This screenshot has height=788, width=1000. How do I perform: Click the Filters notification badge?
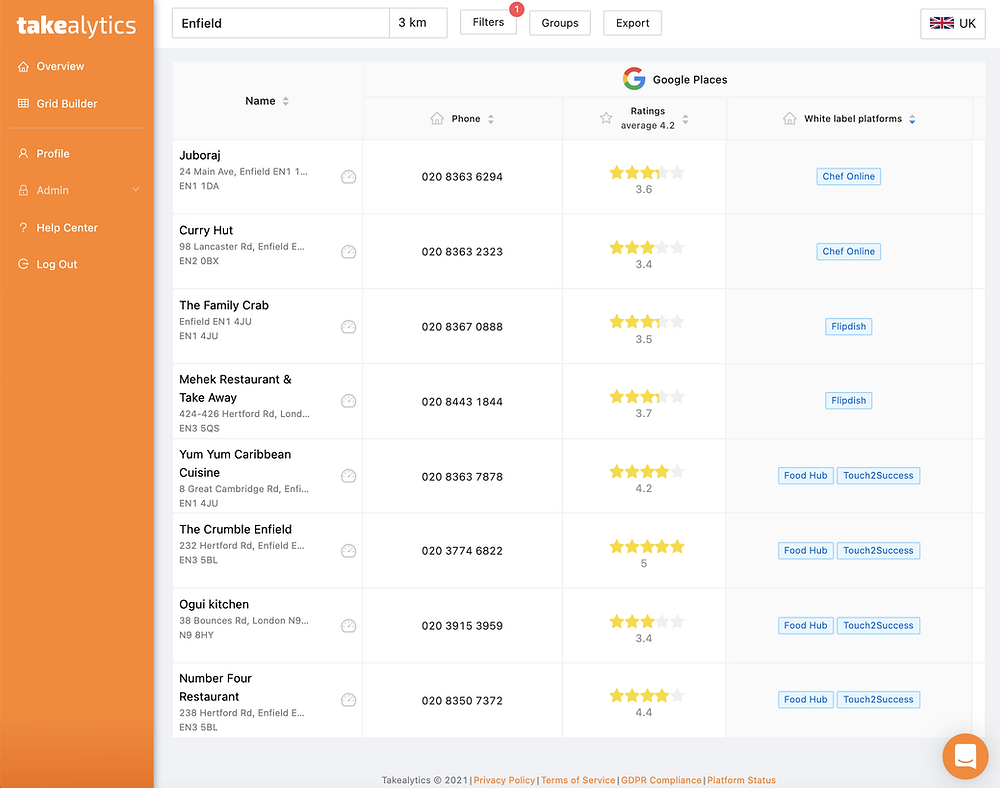pyautogui.click(x=517, y=9)
